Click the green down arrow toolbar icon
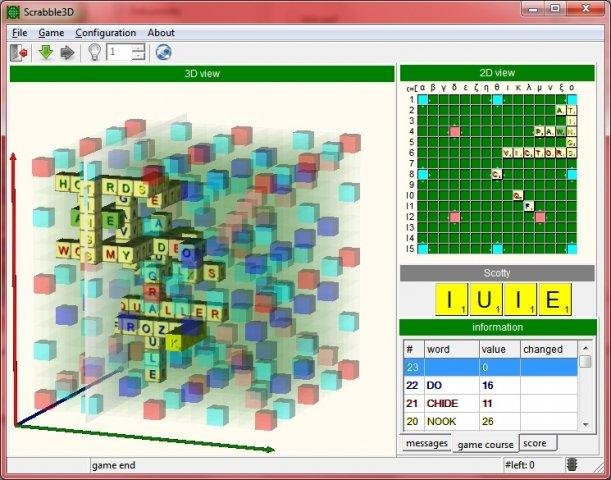The image size is (611, 480). (46, 52)
